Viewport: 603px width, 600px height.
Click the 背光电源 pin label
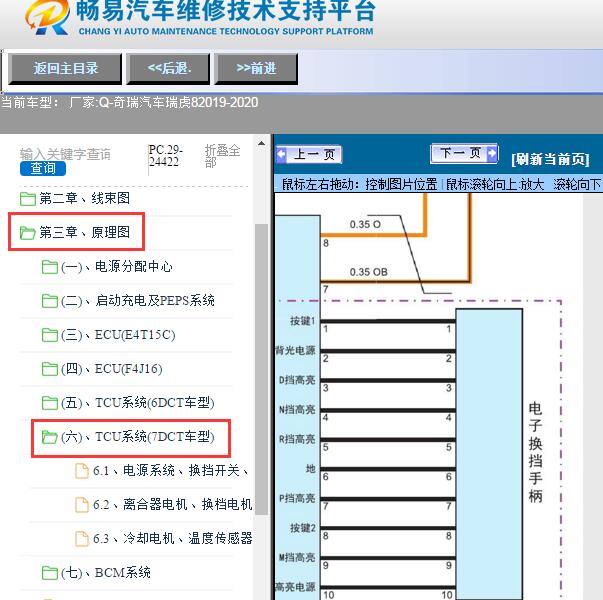tap(295, 350)
